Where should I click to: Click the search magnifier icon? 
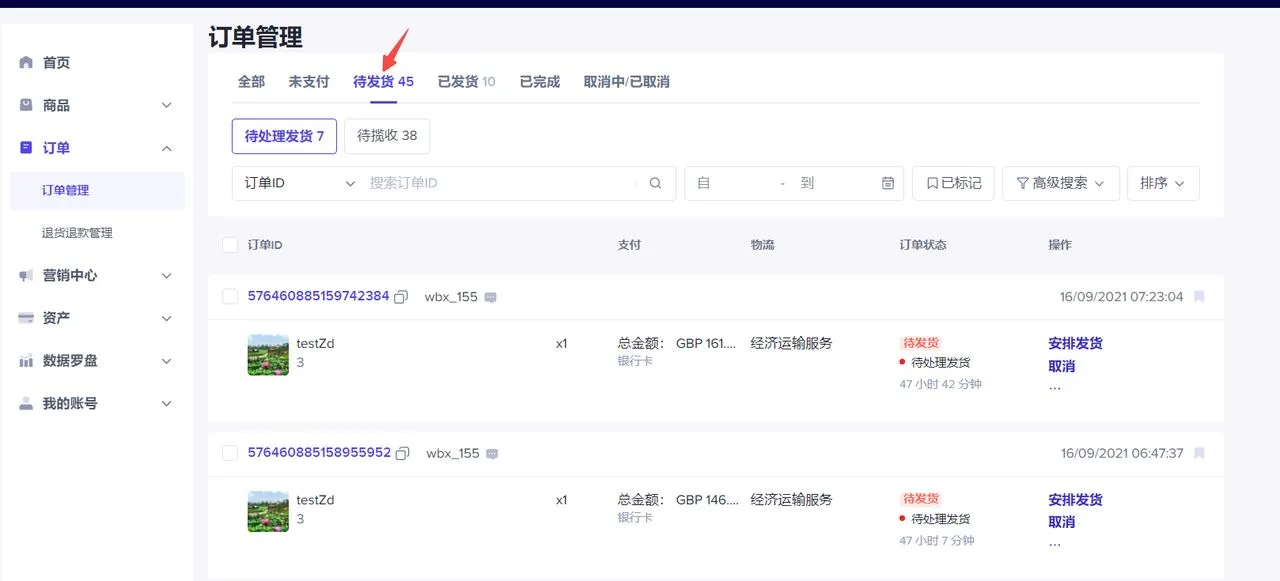click(x=656, y=183)
